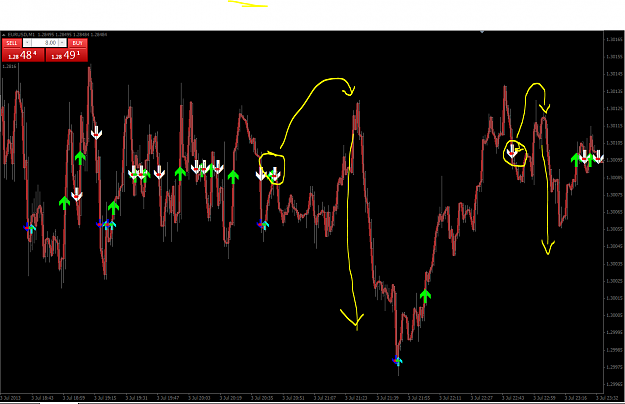The image size is (625, 404).
Task: Increase trade volume with the right stepper arrow
Action: click(63, 43)
